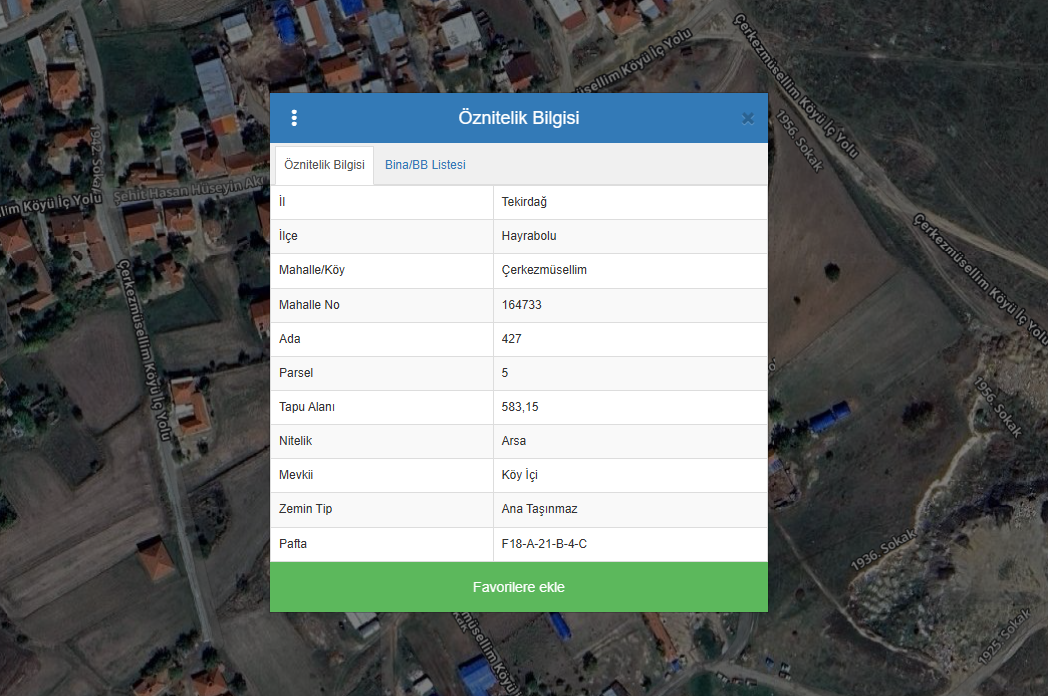The image size is (1048, 696).
Task: Click the Çerkezmüsellim village value cell
Action: [543, 270]
